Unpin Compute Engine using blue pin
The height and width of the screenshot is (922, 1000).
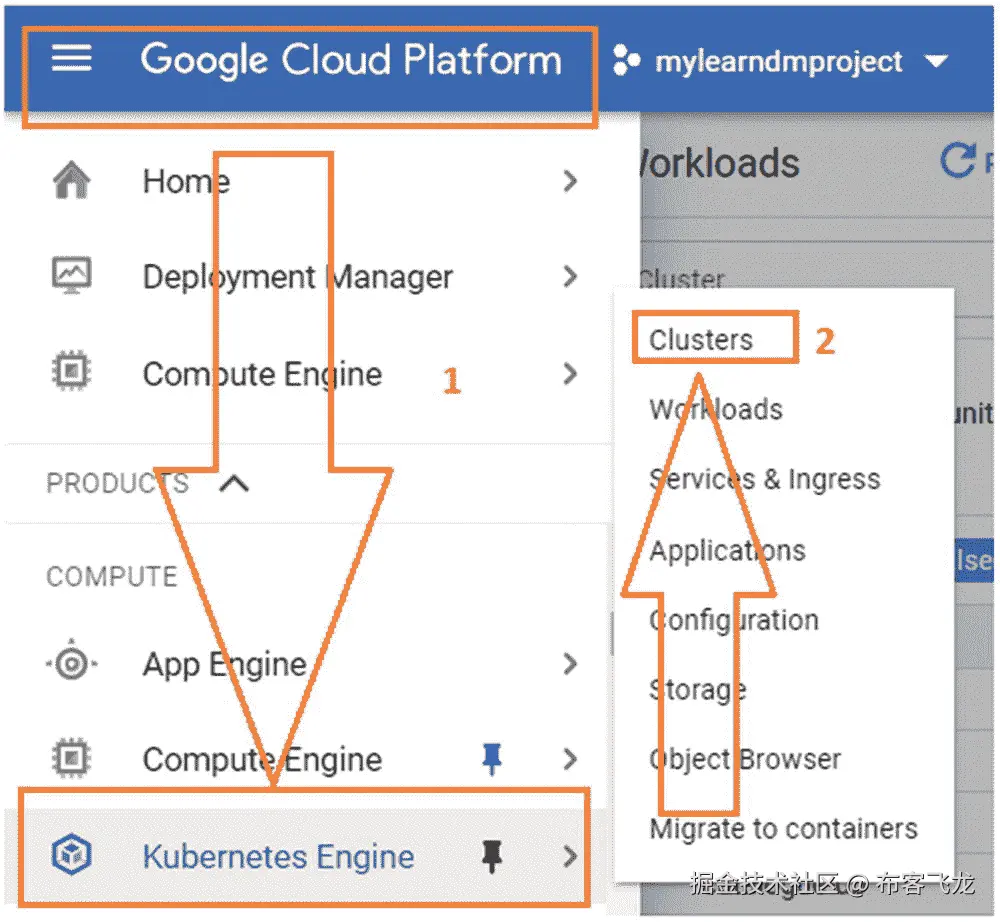click(x=491, y=760)
